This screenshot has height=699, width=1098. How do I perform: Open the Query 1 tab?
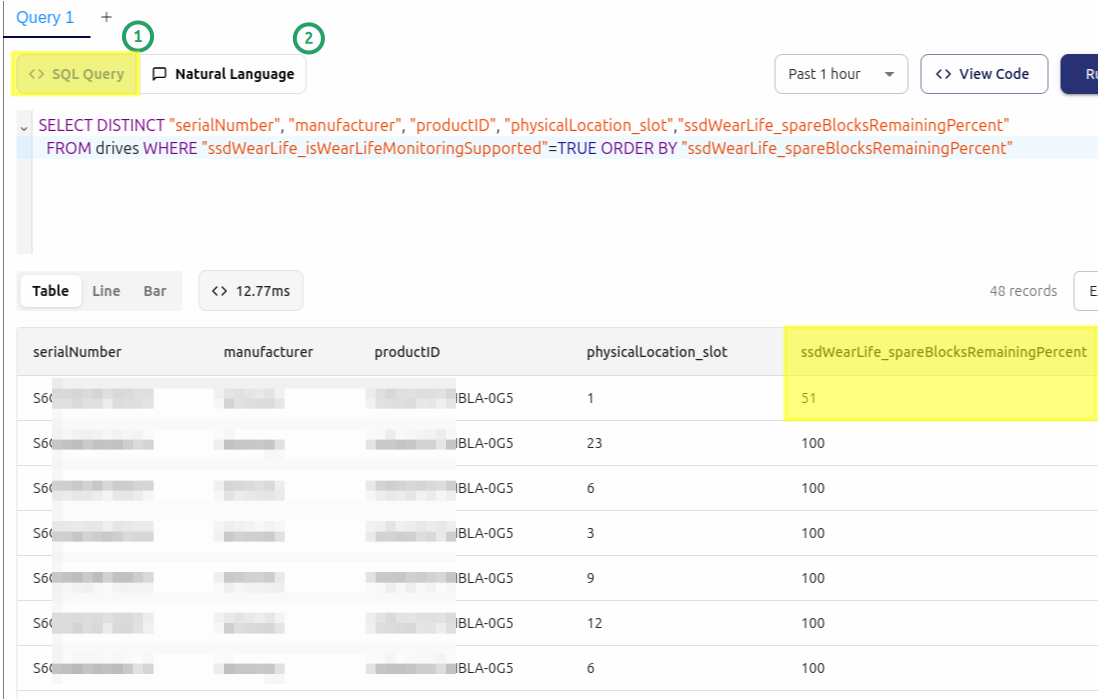point(45,18)
